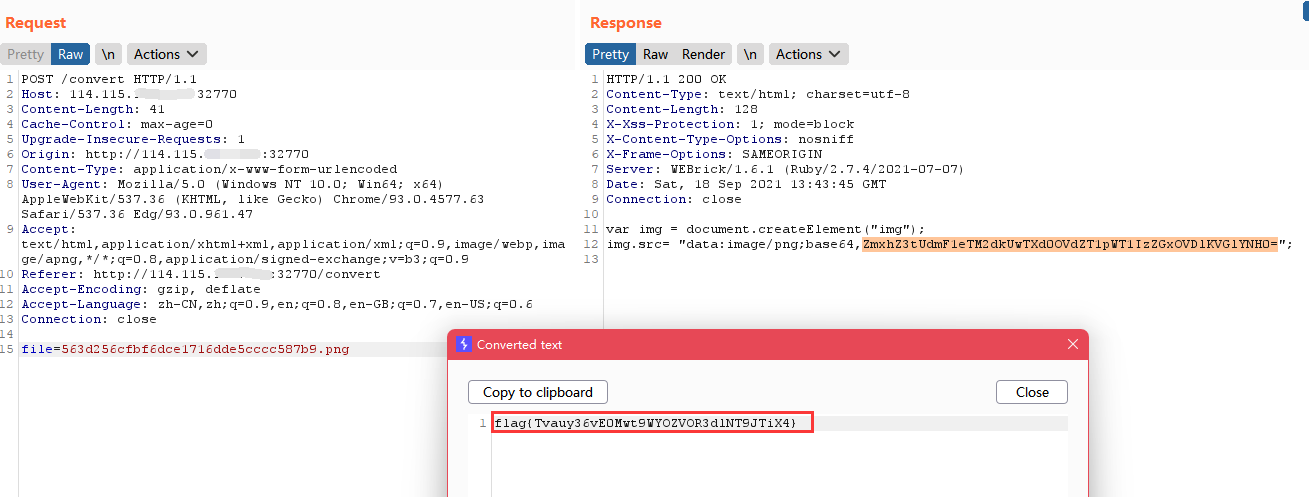Select the Raw tab in Request panel
The width and height of the screenshot is (1309, 497).
click(x=71, y=54)
